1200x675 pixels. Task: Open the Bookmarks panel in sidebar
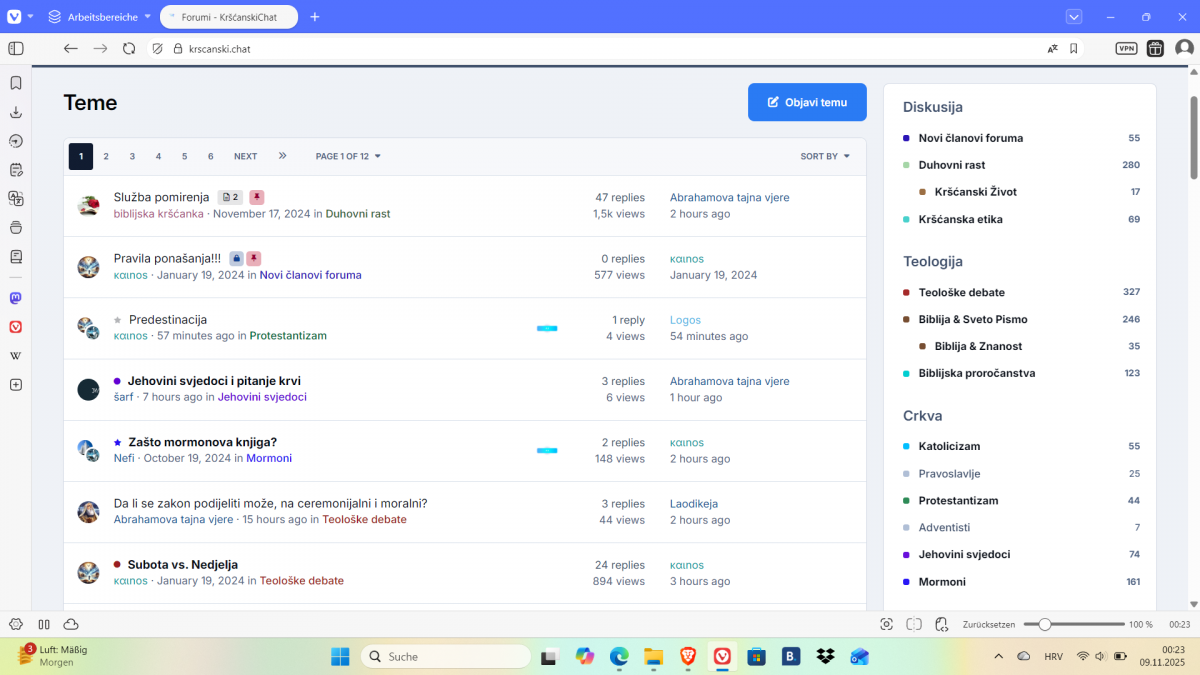[x=16, y=83]
